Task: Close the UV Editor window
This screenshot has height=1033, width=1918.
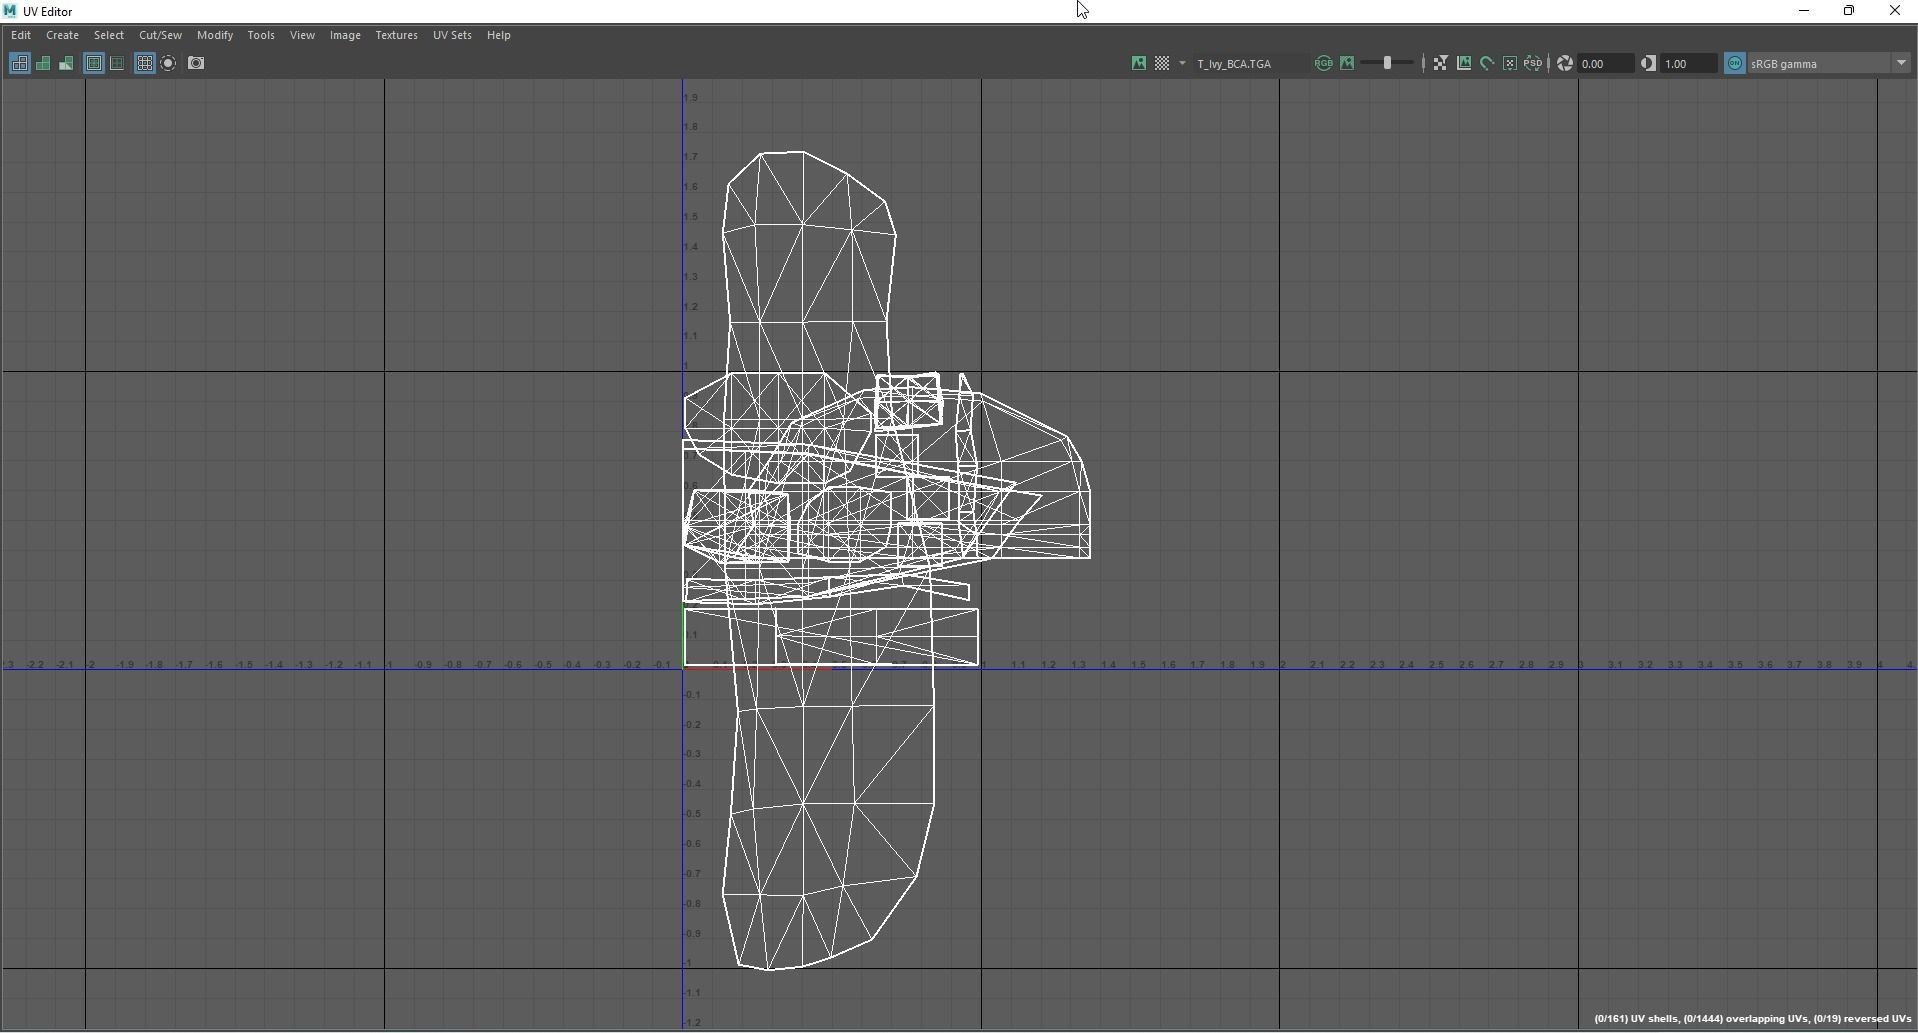Action: [x=1895, y=11]
